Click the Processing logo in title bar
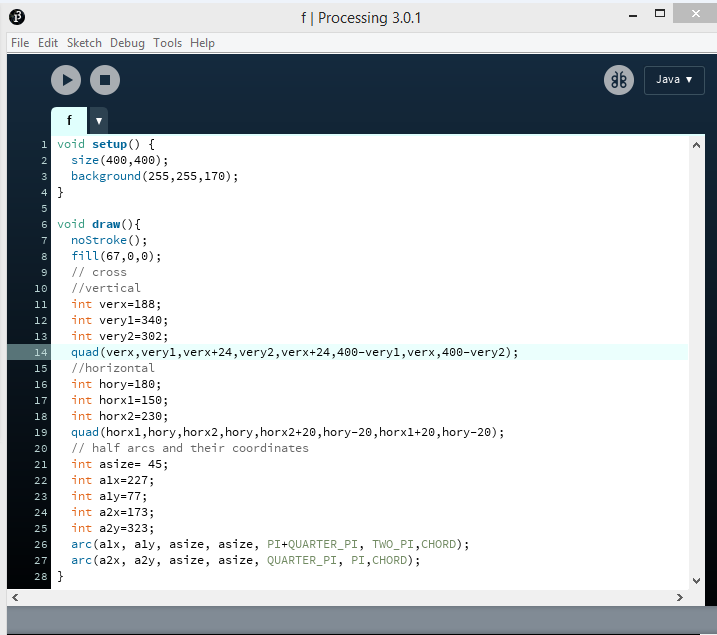Viewport: 717px width, 635px height. [x=18, y=17]
